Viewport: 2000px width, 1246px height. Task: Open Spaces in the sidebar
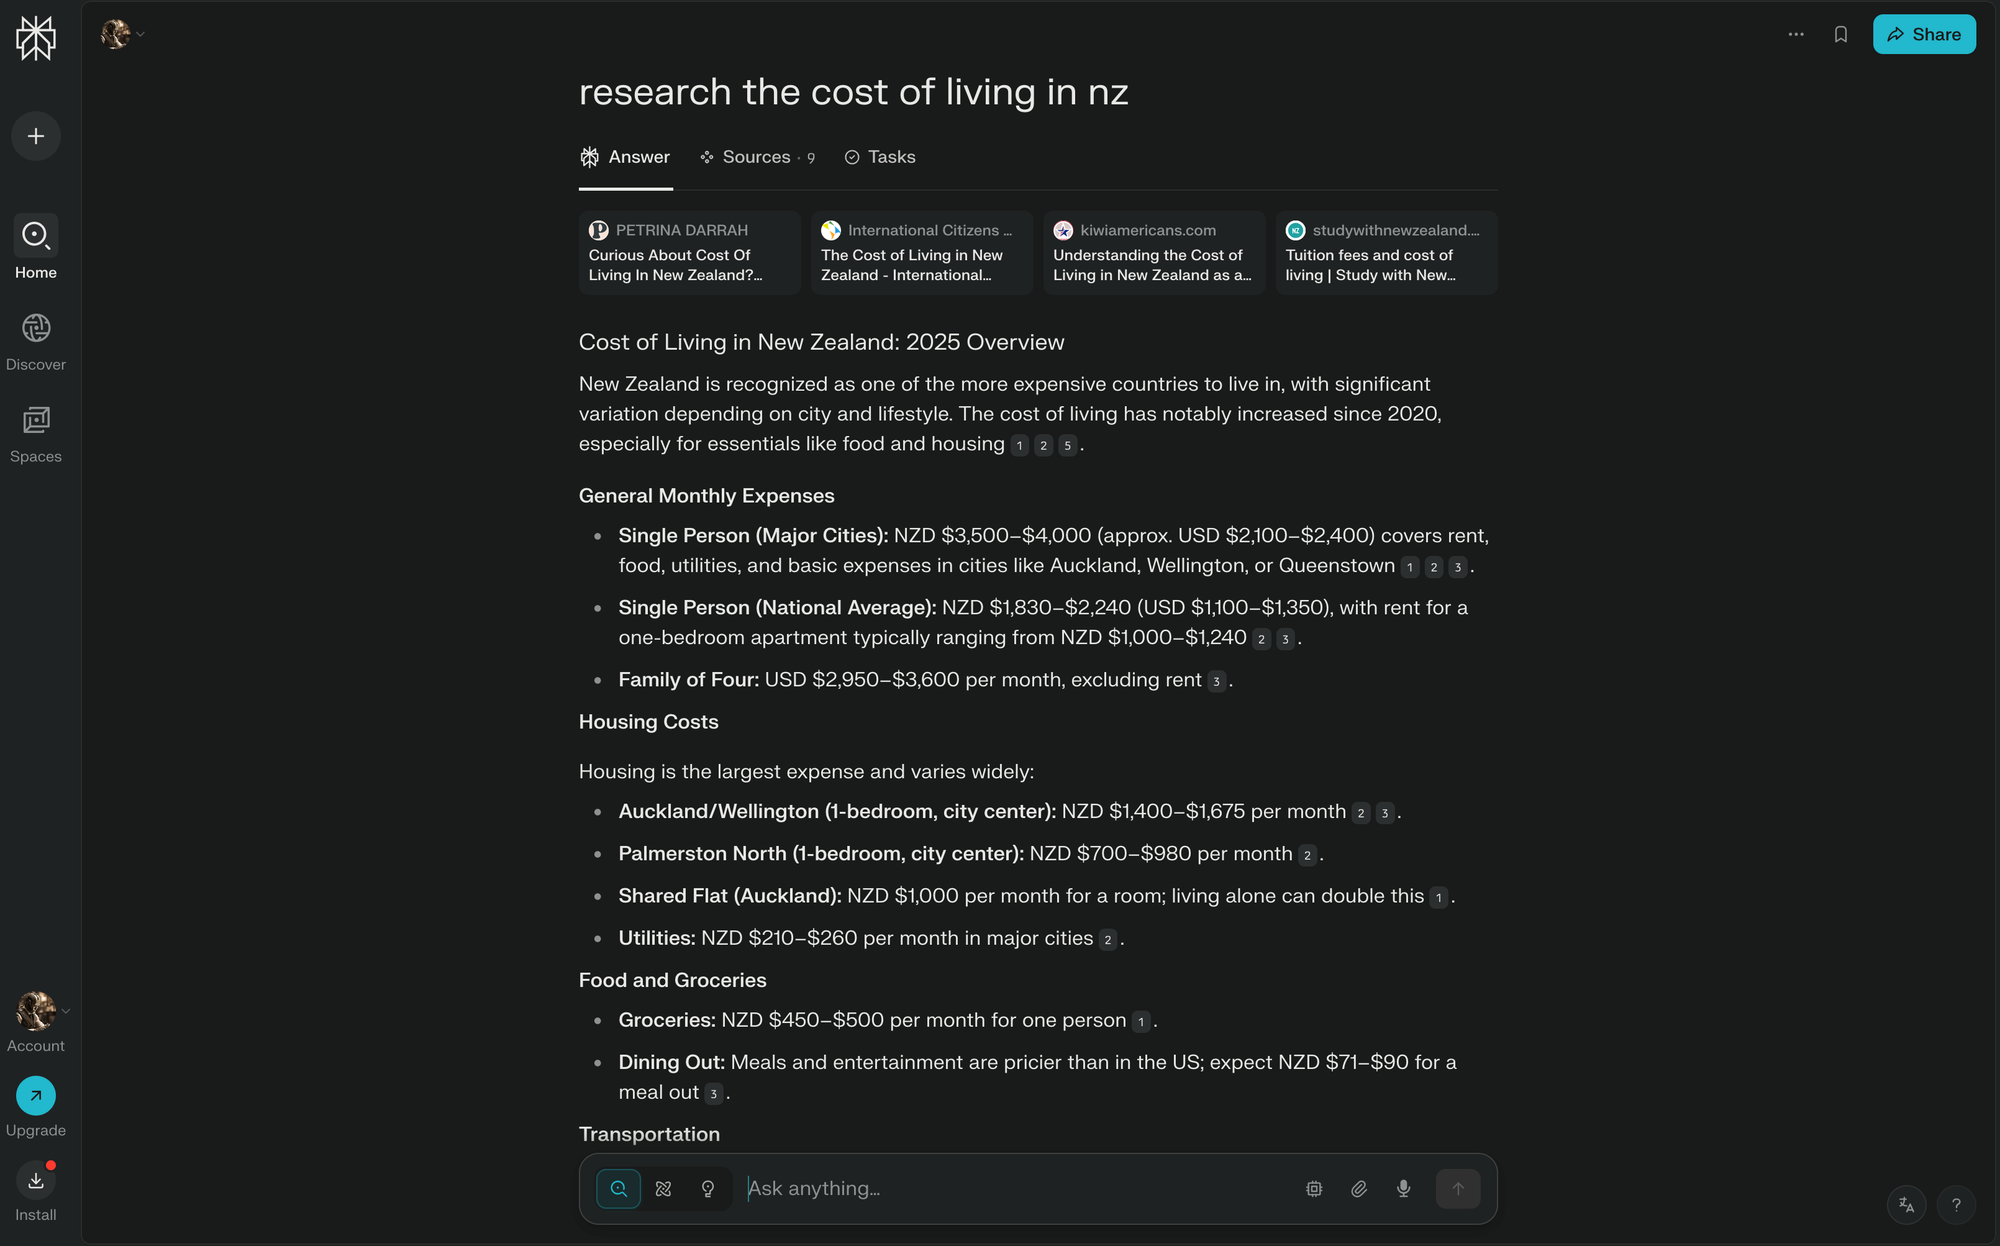pos(36,434)
